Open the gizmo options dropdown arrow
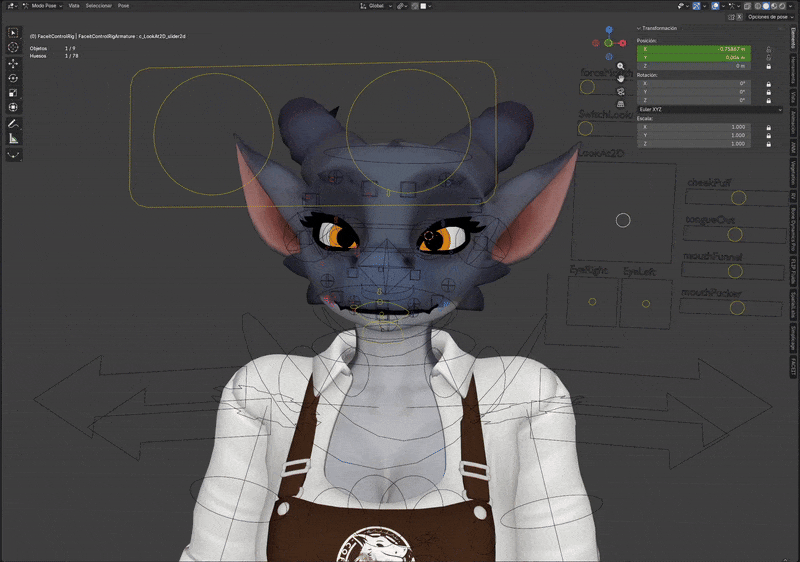The height and width of the screenshot is (562, 800). [704, 6]
